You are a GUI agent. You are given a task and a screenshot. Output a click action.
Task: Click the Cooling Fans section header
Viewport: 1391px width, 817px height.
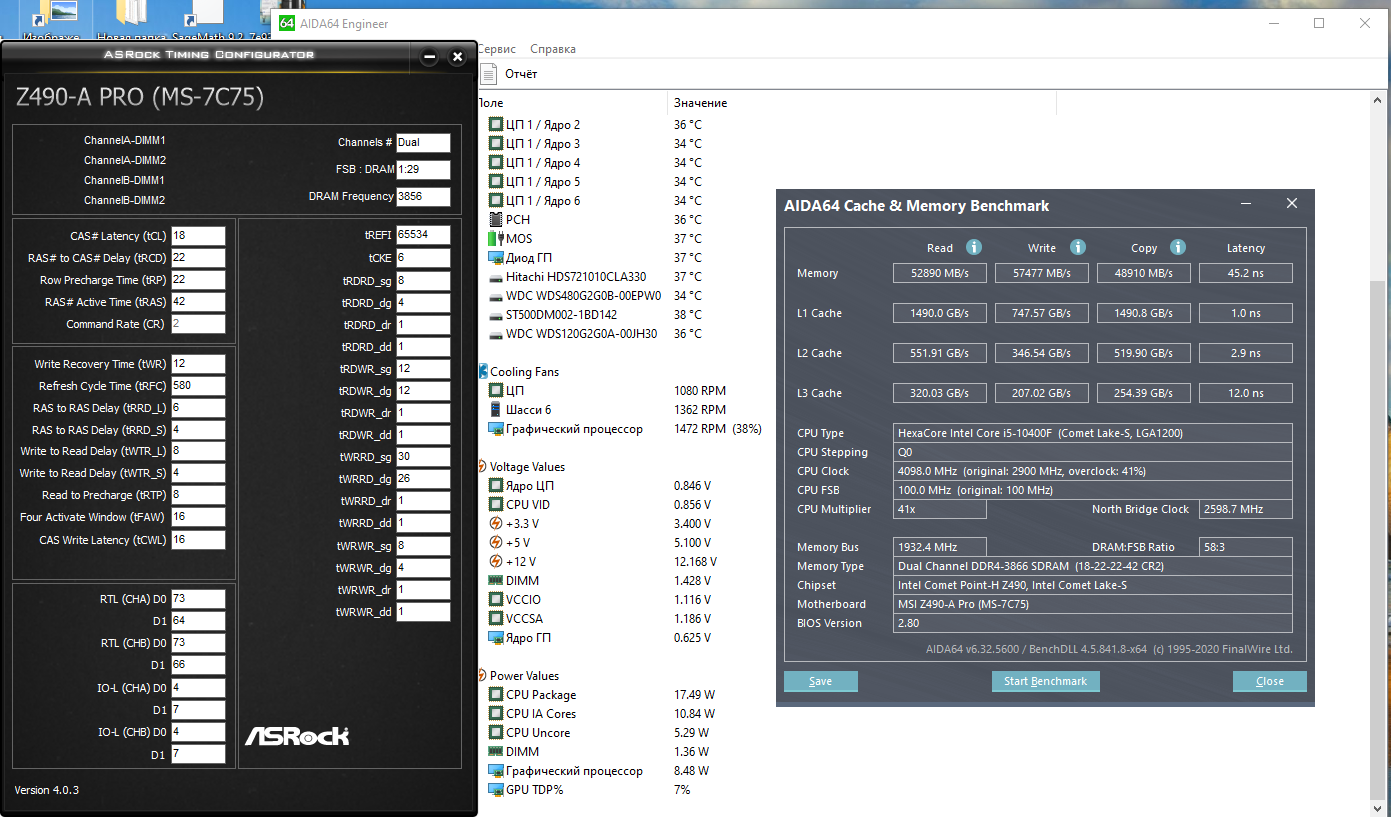524,372
